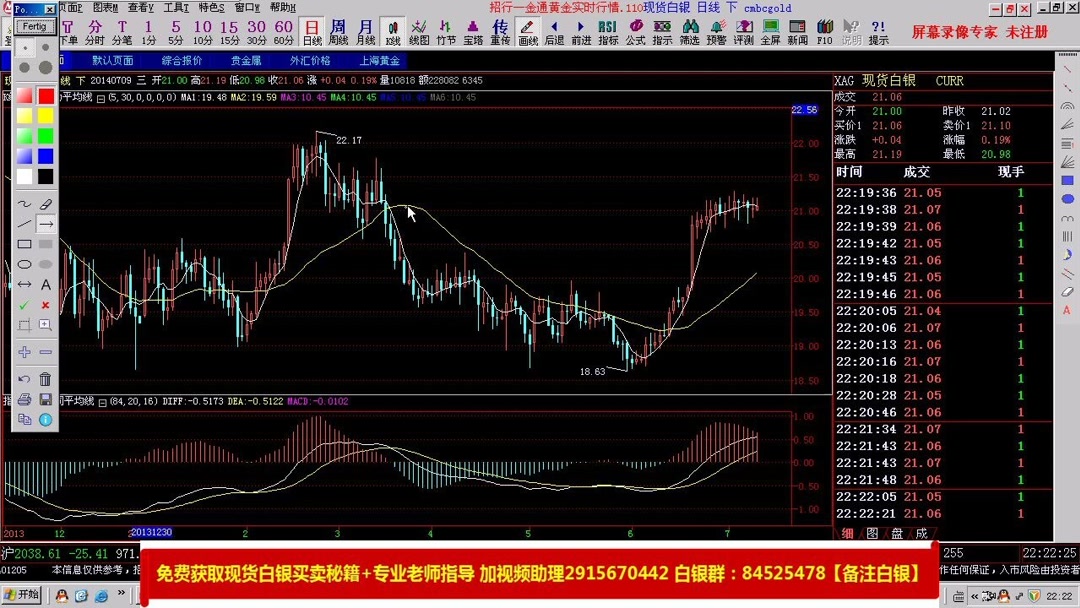The width and height of the screenshot is (1080, 608).
Task: Select the Rectangle annotation tool
Action: click(x=23, y=244)
